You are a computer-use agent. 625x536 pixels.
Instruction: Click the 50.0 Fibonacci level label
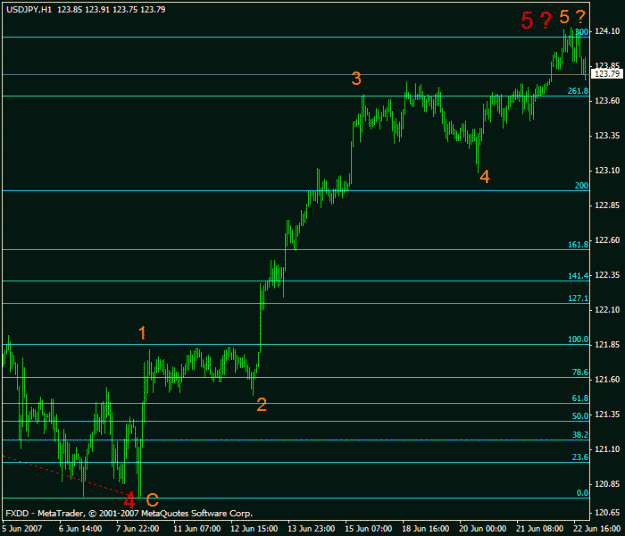tap(580, 416)
